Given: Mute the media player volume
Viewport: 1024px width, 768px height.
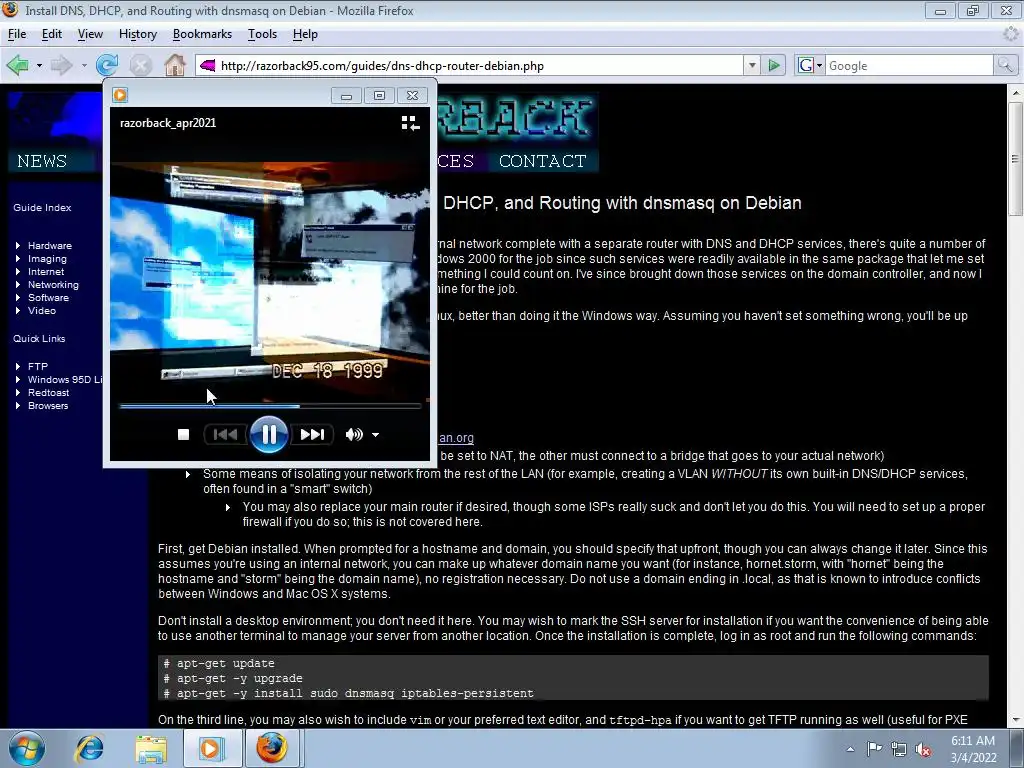Looking at the screenshot, I should [x=354, y=434].
